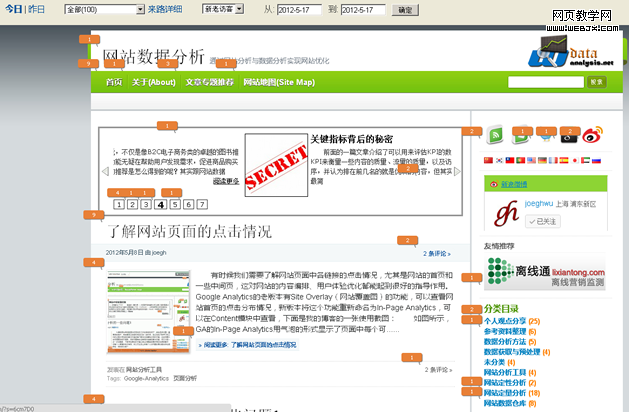Click the right arrow of the slider
The width and height of the screenshot is (629, 412).
pyautogui.click(x=456, y=171)
